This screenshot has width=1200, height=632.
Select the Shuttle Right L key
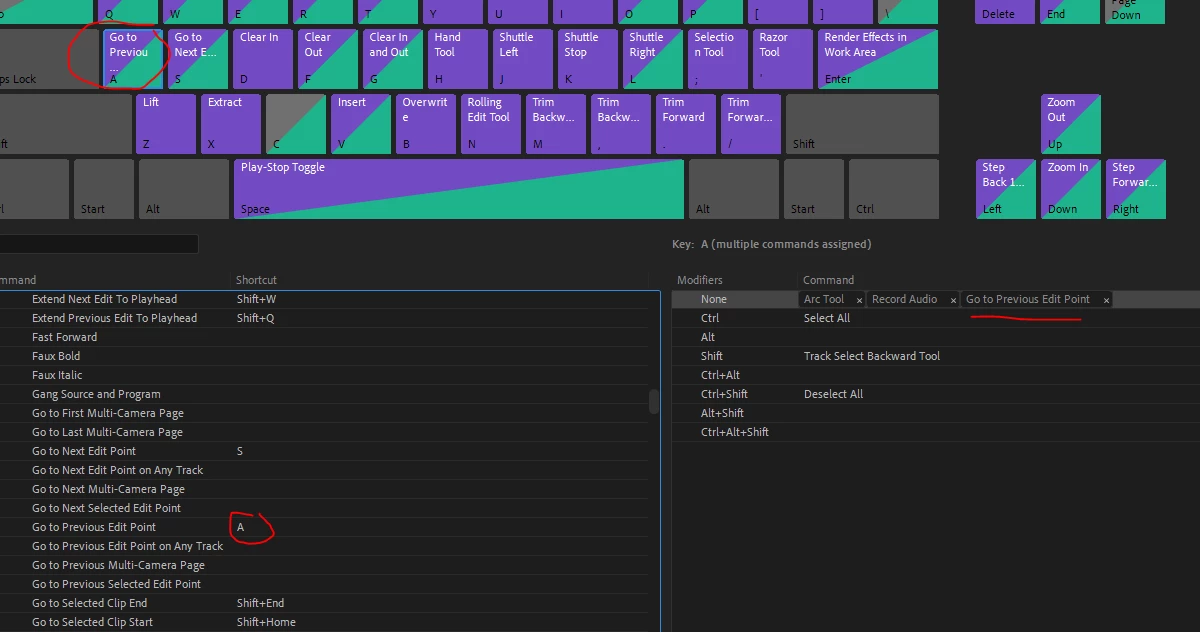tap(653, 59)
